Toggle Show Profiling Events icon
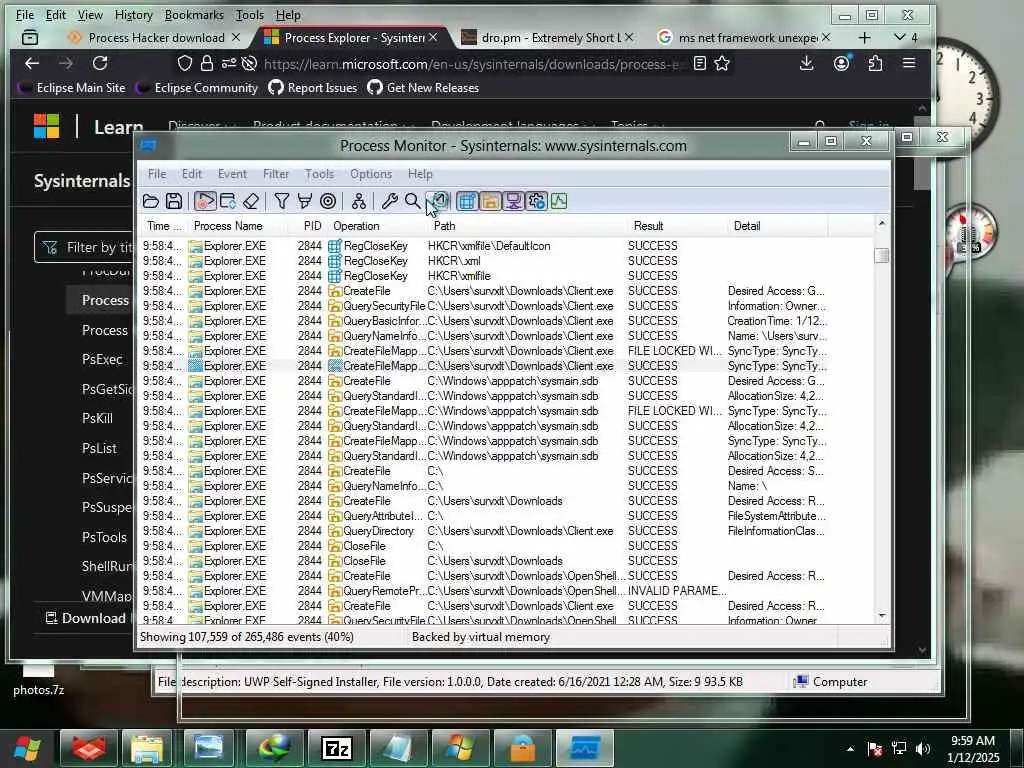 pyautogui.click(x=559, y=201)
